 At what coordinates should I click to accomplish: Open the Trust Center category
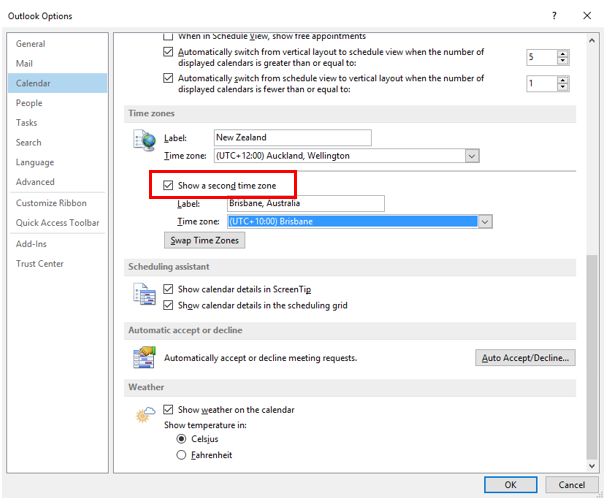click(x=57, y=264)
